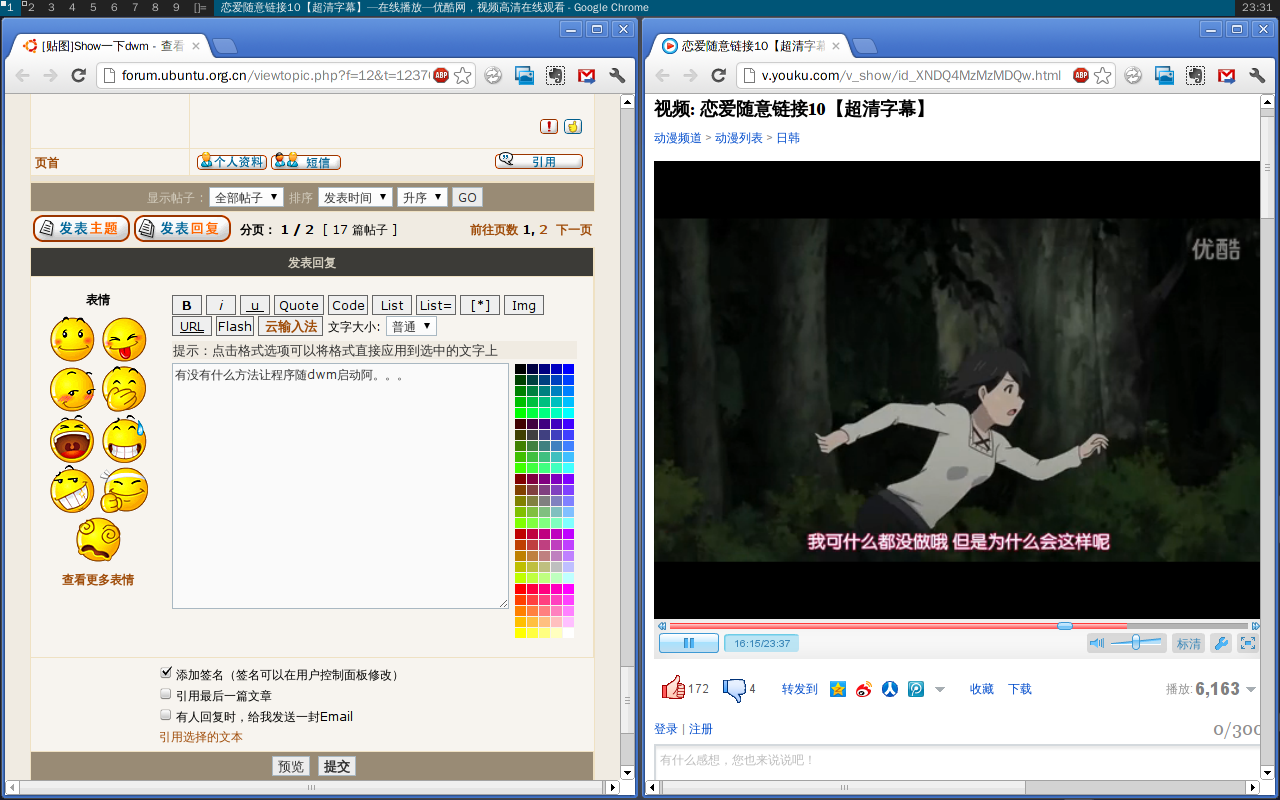Viewport: 1280px width, 800px height.
Task: Open Gmail extension in forum window toolbar
Action: [586, 75]
